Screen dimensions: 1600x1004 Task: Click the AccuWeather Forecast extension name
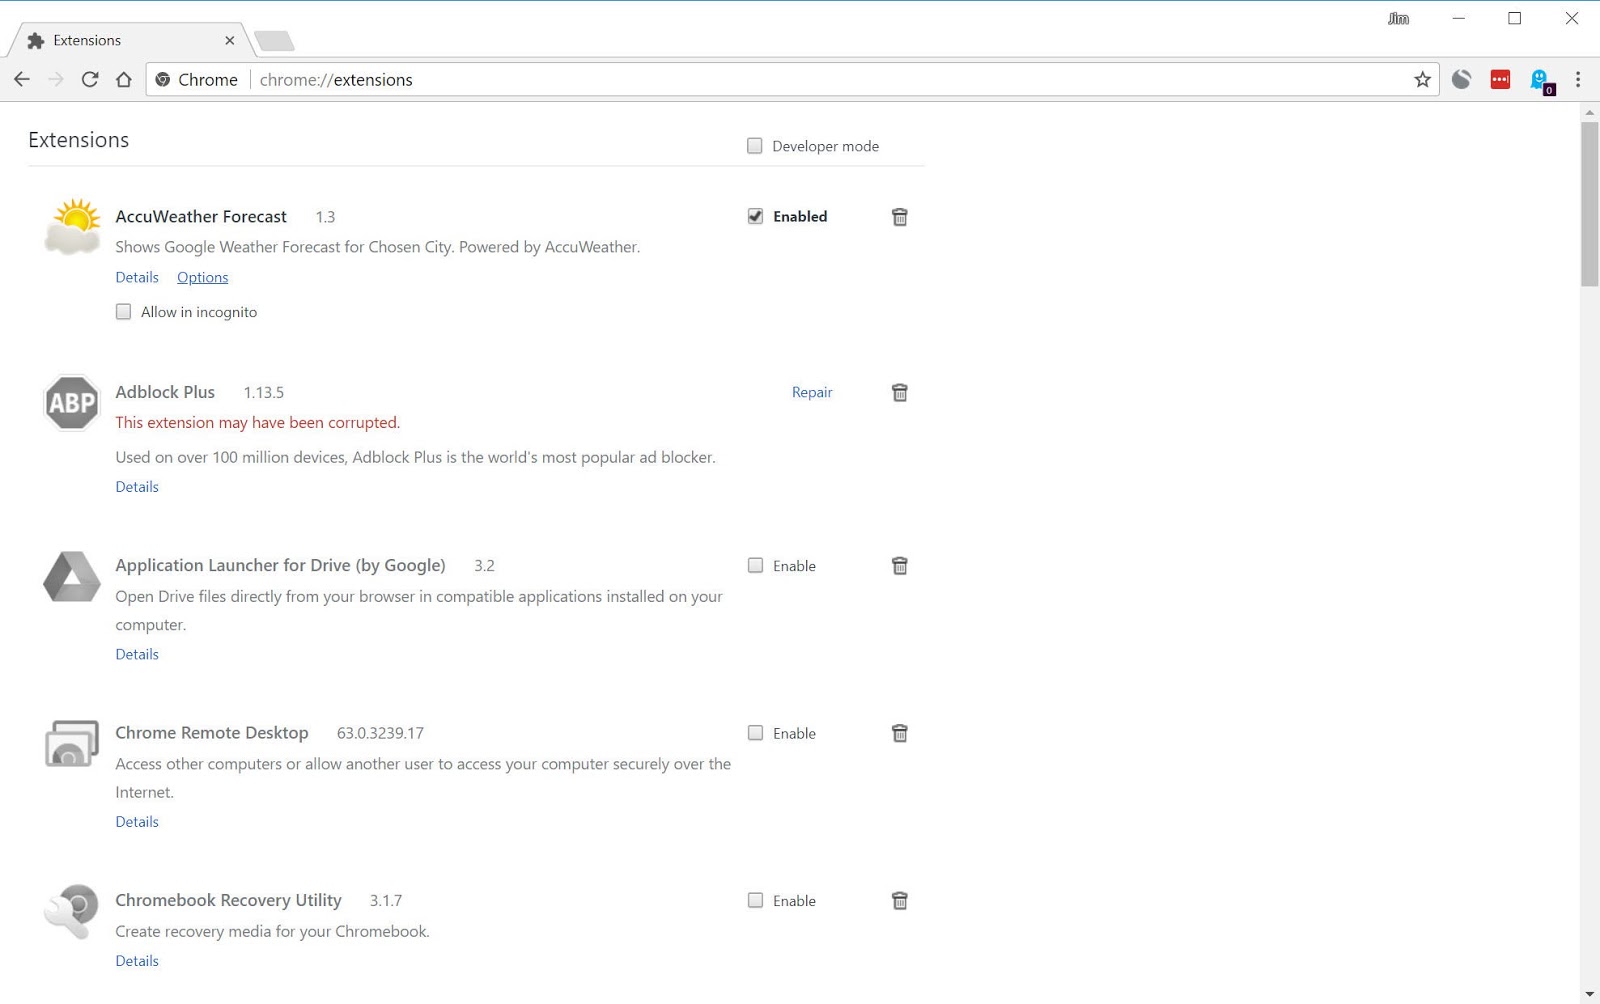(201, 217)
